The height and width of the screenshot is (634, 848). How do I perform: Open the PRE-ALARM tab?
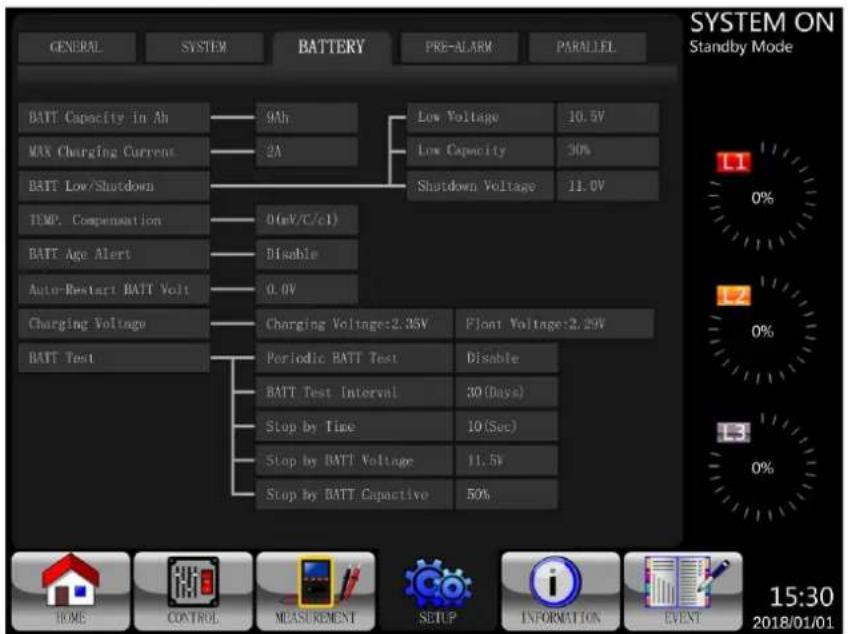coord(459,48)
